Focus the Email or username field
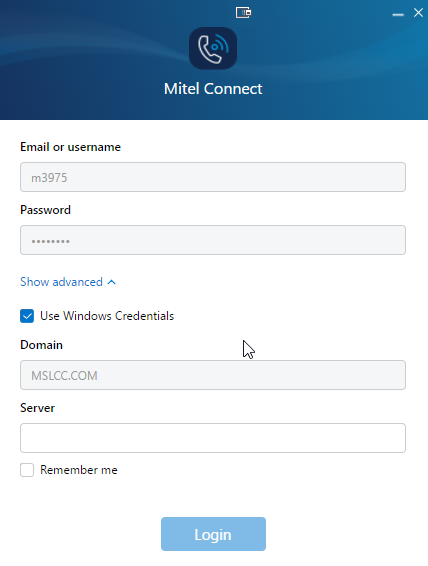 pos(213,177)
